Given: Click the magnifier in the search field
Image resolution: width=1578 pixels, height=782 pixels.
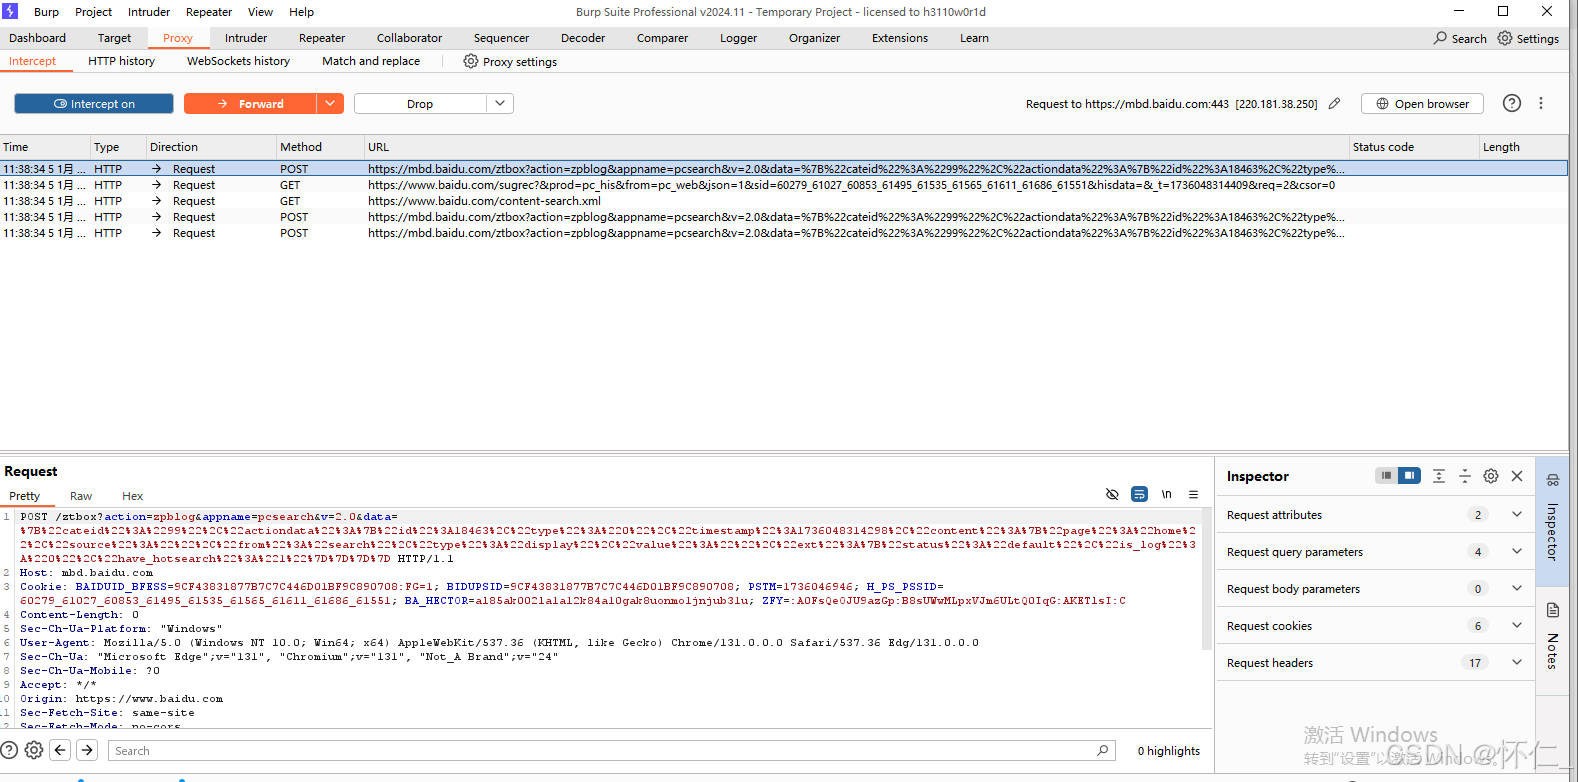Looking at the screenshot, I should (x=1103, y=750).
